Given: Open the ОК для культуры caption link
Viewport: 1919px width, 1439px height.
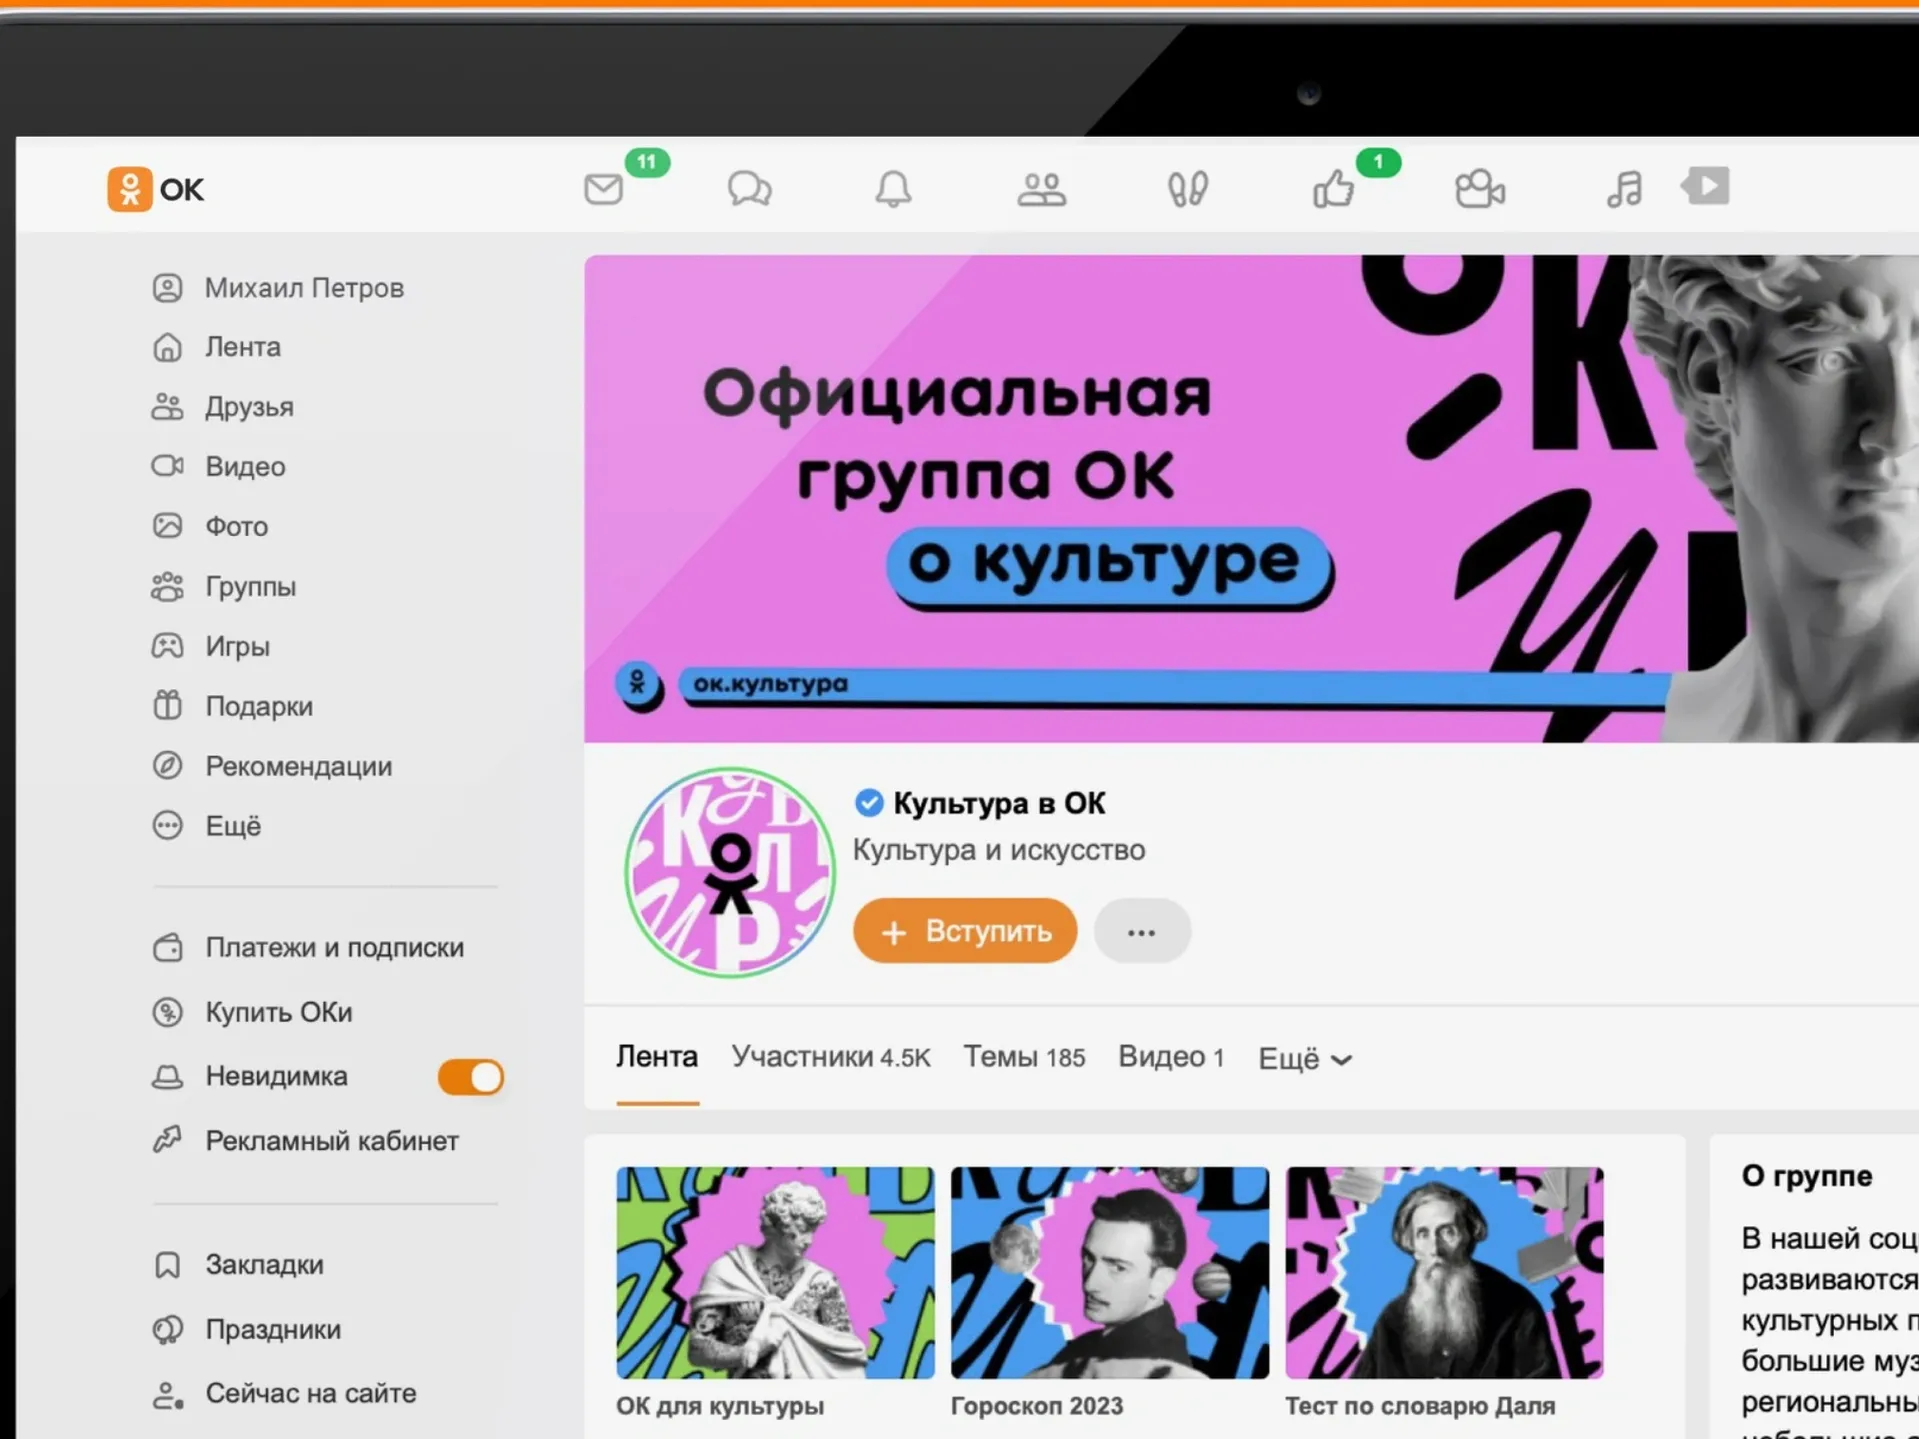Looking at the screenshot, I should click(720, 1406).
